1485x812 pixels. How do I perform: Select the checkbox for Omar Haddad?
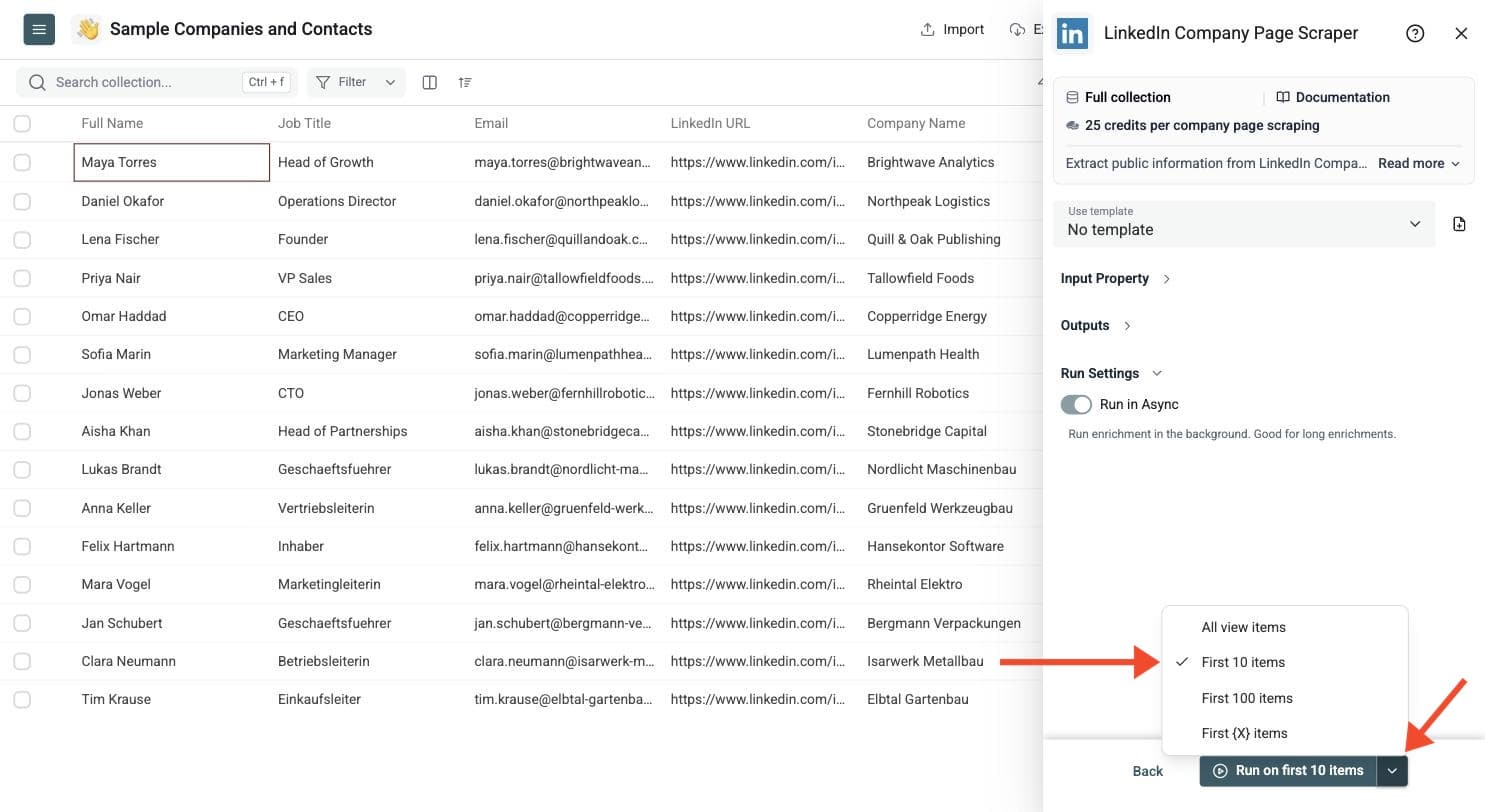22,316
